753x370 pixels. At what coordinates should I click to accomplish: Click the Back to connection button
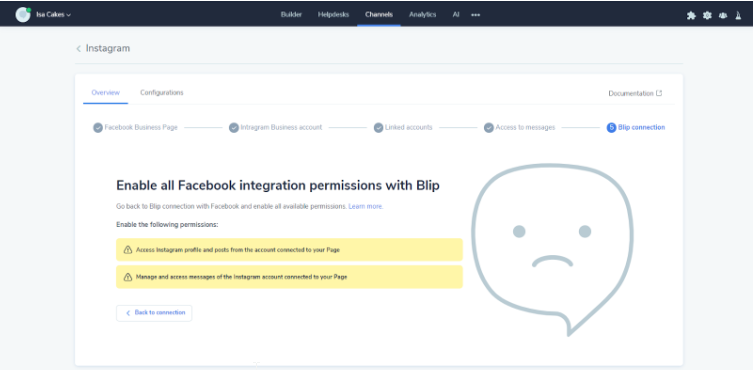154,313
